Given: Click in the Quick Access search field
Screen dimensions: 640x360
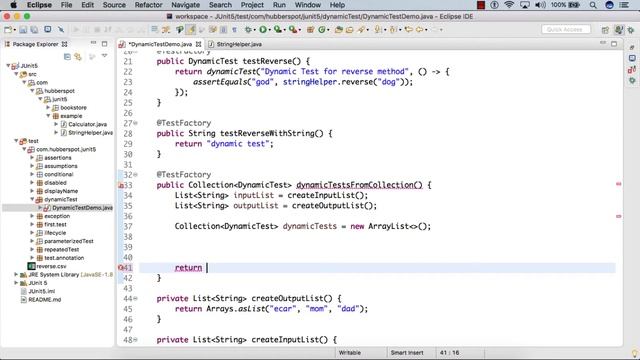Looking at the screenshot, I should tap(566, 29).
